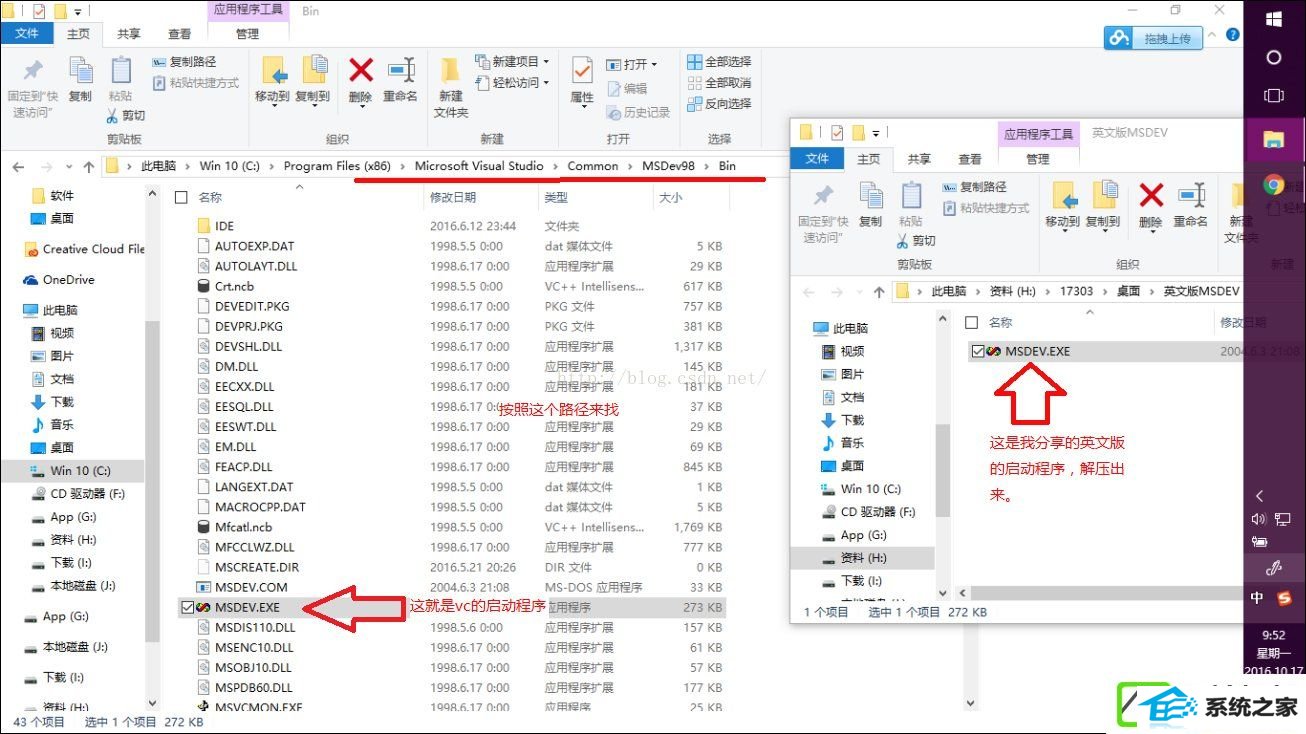This screenshot has height=734, width=1306.
Task: Click the 拖拽上传 button
Action: click(1153, 38)
